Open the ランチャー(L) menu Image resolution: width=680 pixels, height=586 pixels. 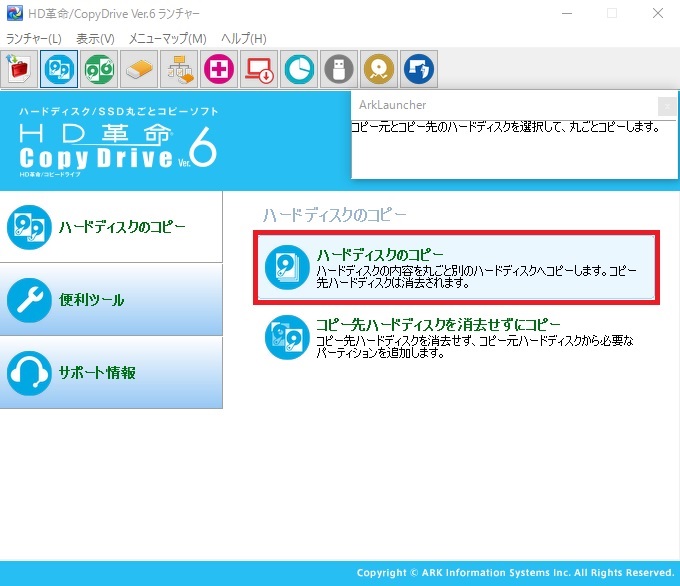[x=34, y=39]
